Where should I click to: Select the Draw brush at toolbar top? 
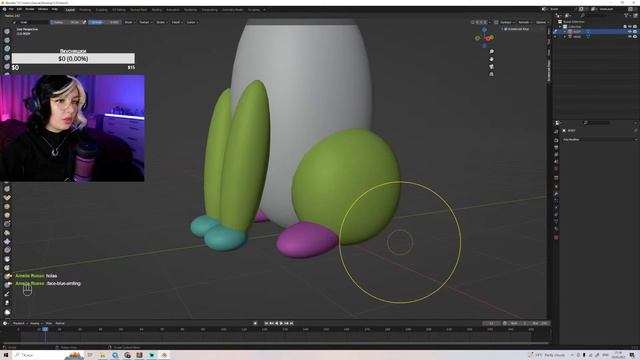[7, 31]
